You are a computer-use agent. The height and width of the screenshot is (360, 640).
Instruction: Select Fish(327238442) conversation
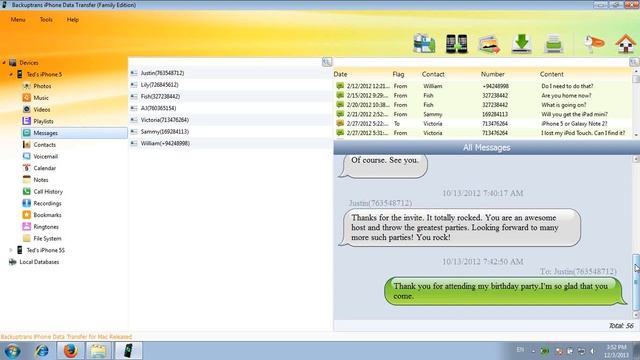click(231, 96)
